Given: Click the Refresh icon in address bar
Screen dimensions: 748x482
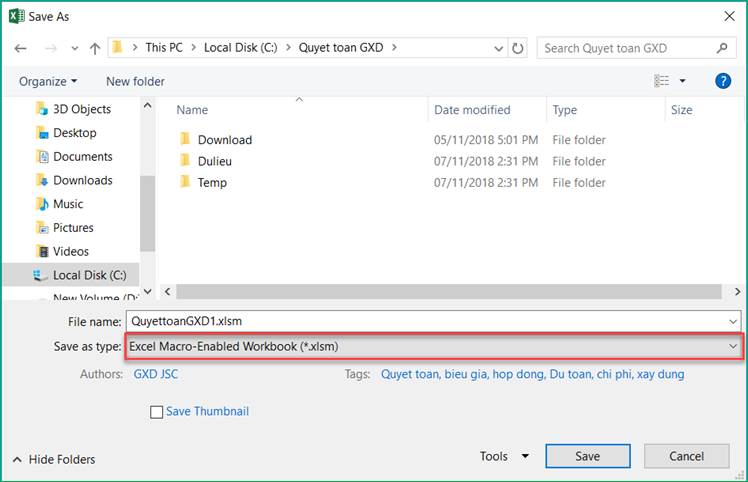Looking at the screenshot, I should pyautogui.click(x=517, y=47).
